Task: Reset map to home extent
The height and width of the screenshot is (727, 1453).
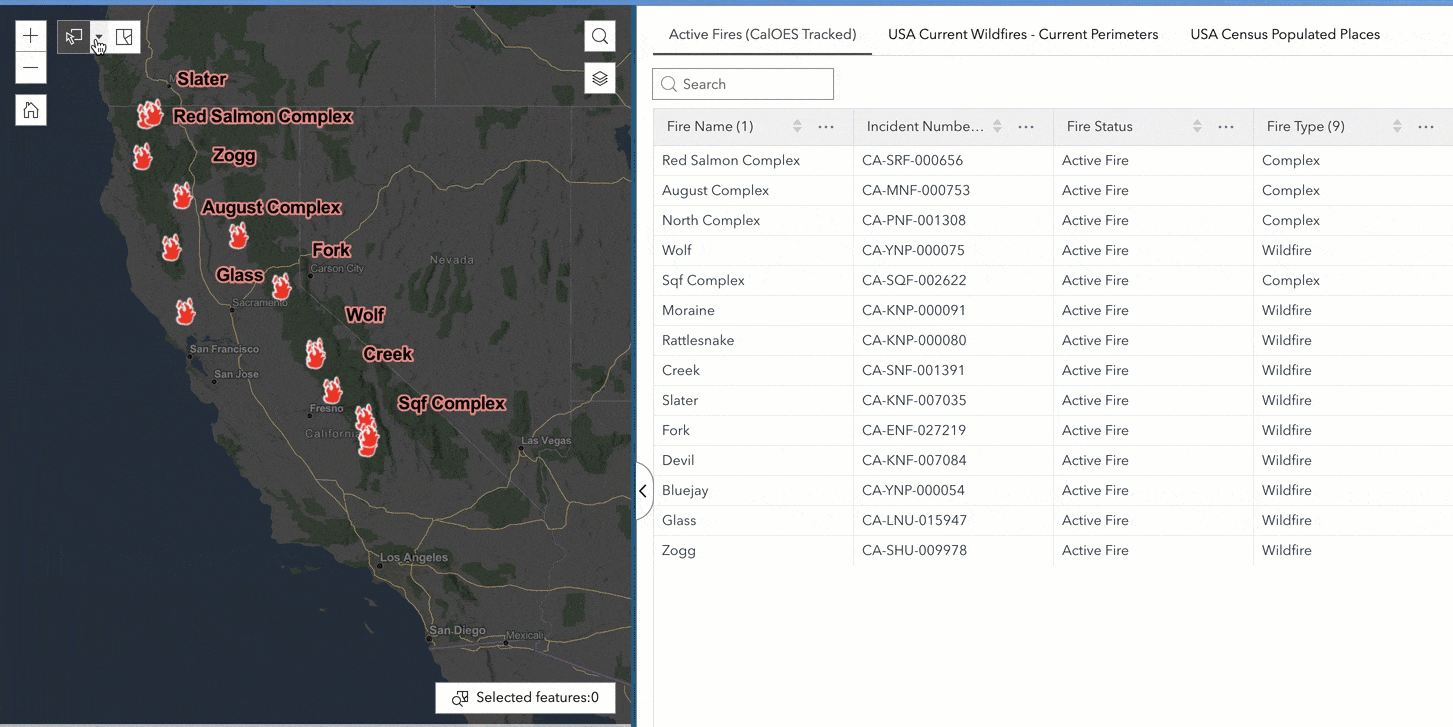Action: click(31, 110)
